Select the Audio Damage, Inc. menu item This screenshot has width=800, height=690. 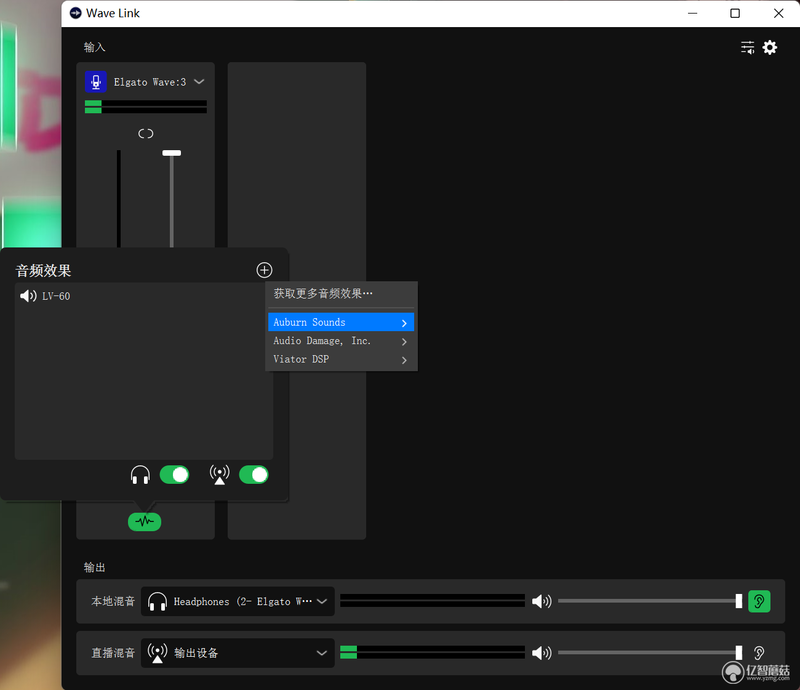[341, 341]
